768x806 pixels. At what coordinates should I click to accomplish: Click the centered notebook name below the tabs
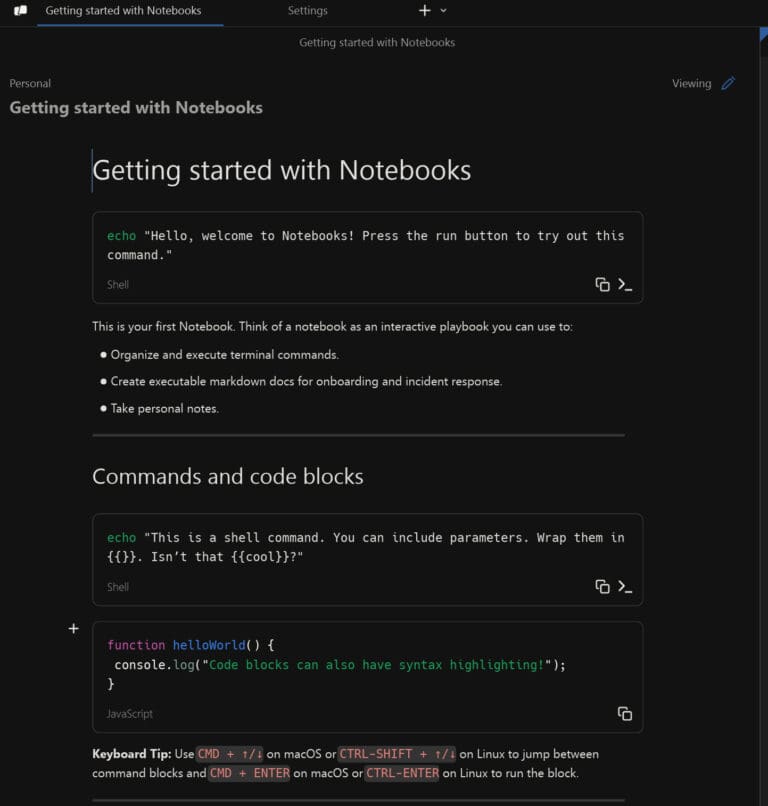pos(376,42)
